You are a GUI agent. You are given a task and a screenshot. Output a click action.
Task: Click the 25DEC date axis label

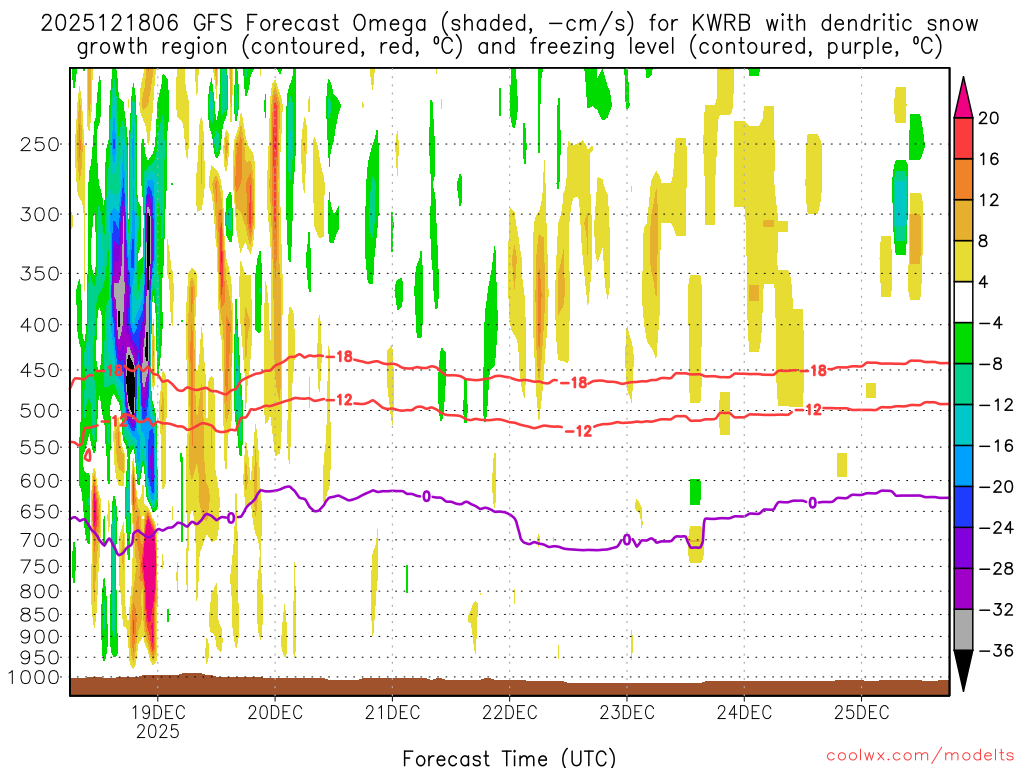861,712
